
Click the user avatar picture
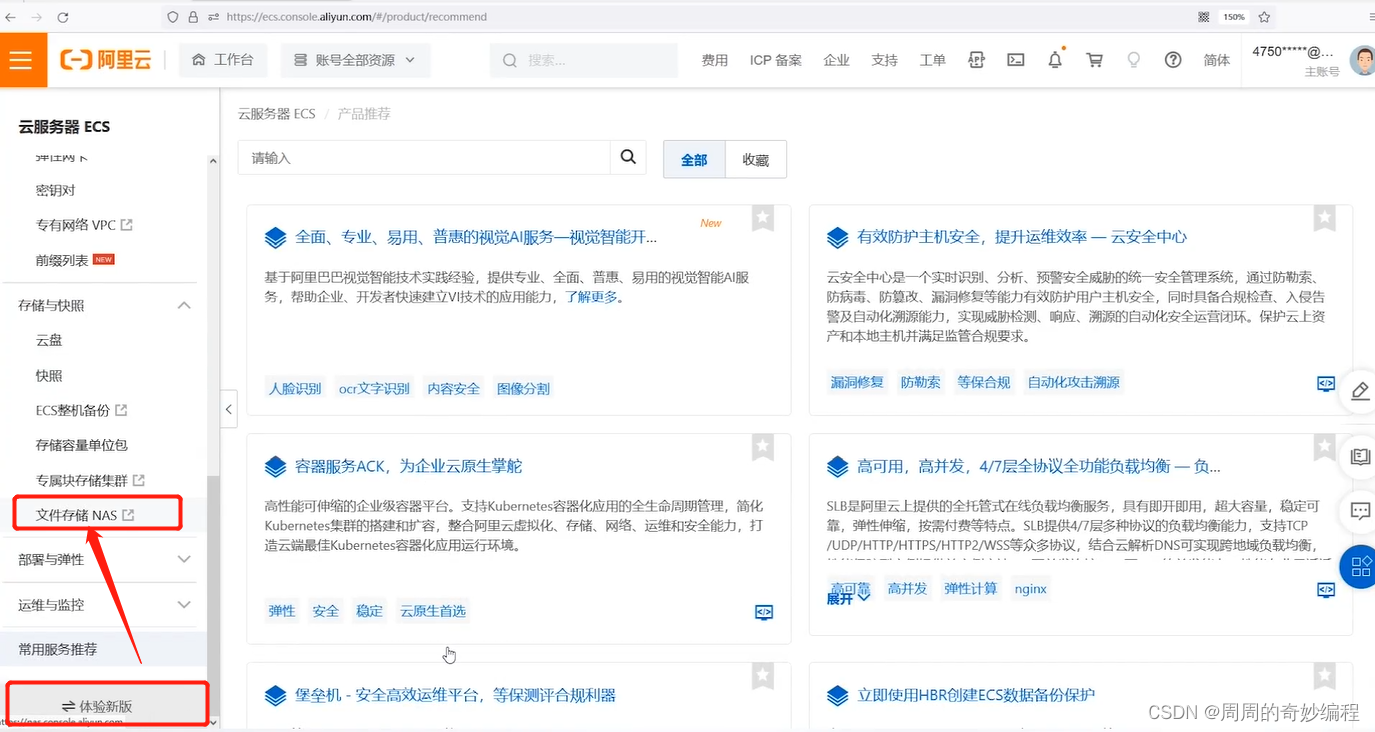pos(1362,60)
